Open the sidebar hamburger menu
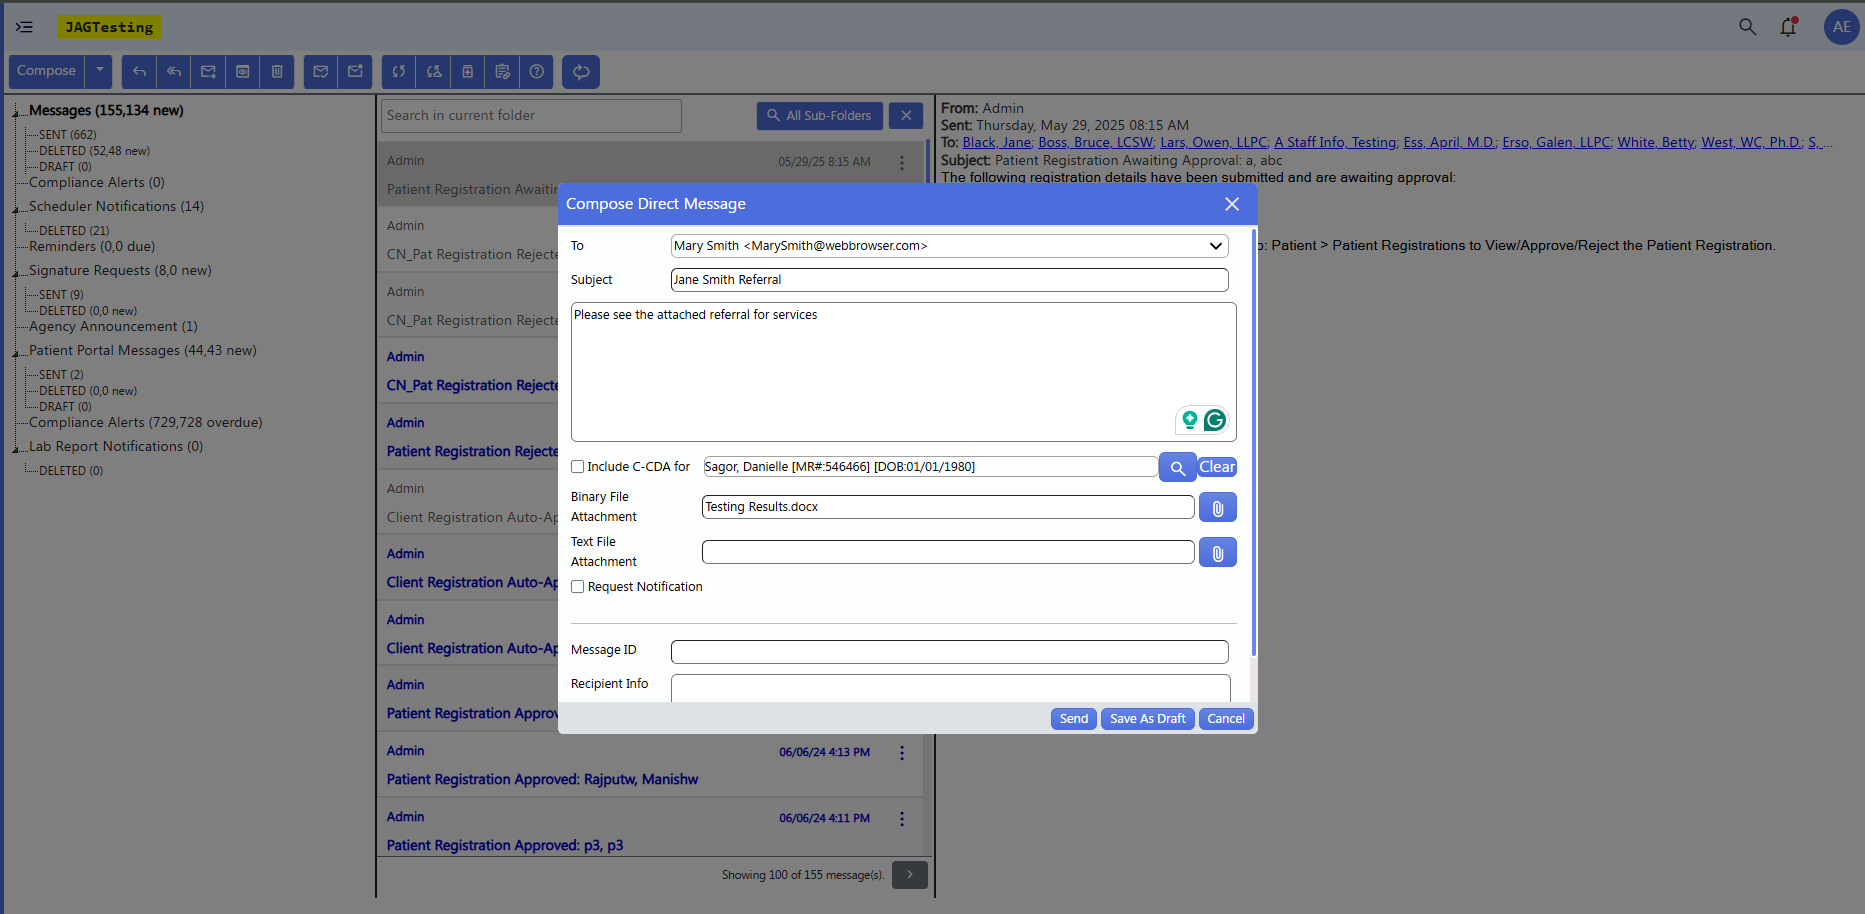Viewport: 1865px width, 914px height. tap(24, 27)
